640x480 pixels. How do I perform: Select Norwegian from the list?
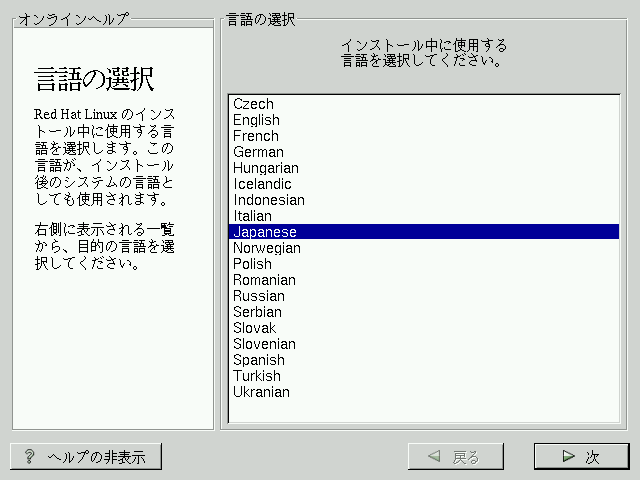tap(266, 248)
